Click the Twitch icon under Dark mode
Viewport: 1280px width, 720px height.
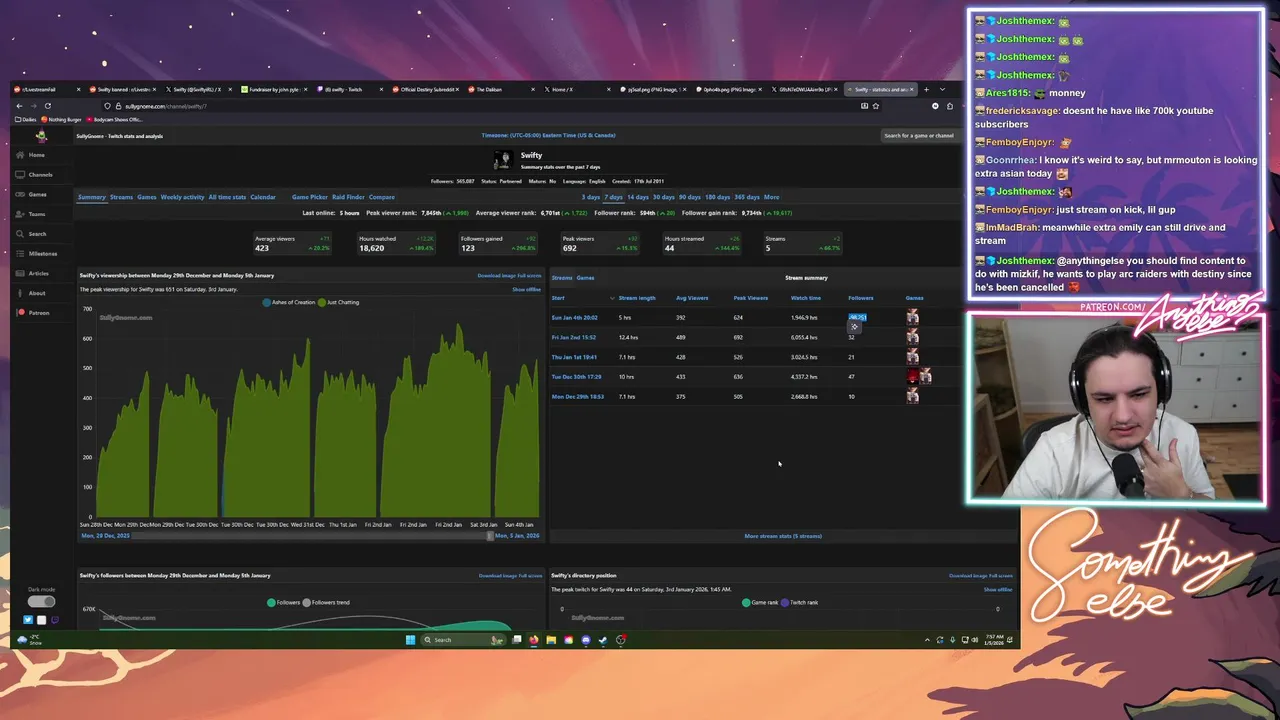(x=54, y=620)
